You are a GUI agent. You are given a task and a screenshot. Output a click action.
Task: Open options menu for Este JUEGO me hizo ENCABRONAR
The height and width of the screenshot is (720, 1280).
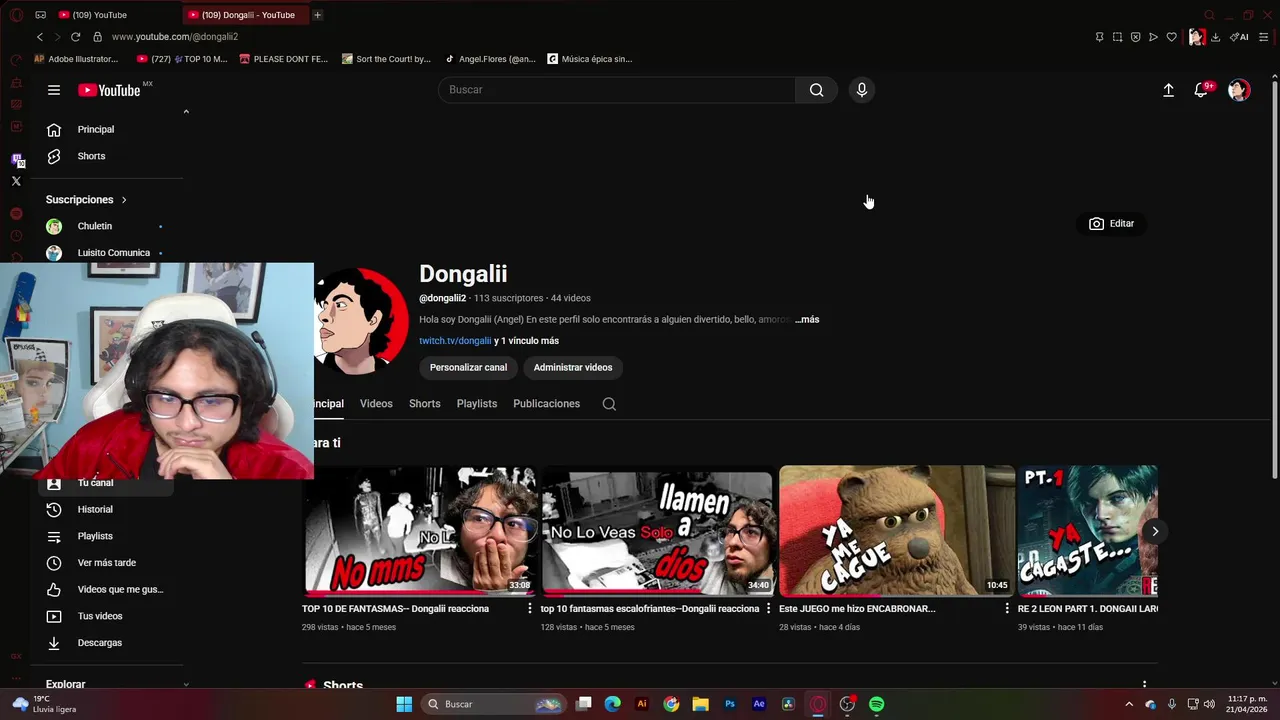(x=1007, y=608)
